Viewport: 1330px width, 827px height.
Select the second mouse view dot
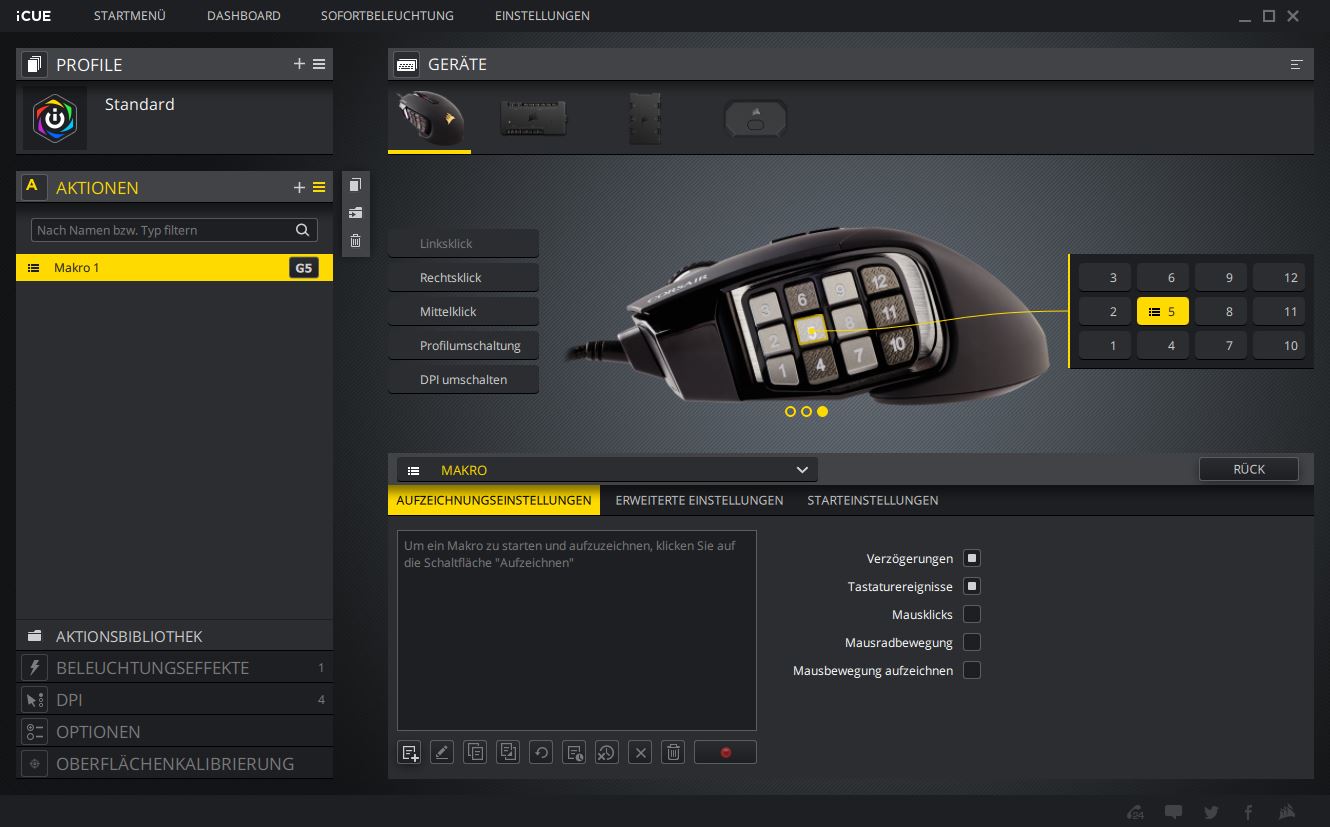[x=806, y=411]
